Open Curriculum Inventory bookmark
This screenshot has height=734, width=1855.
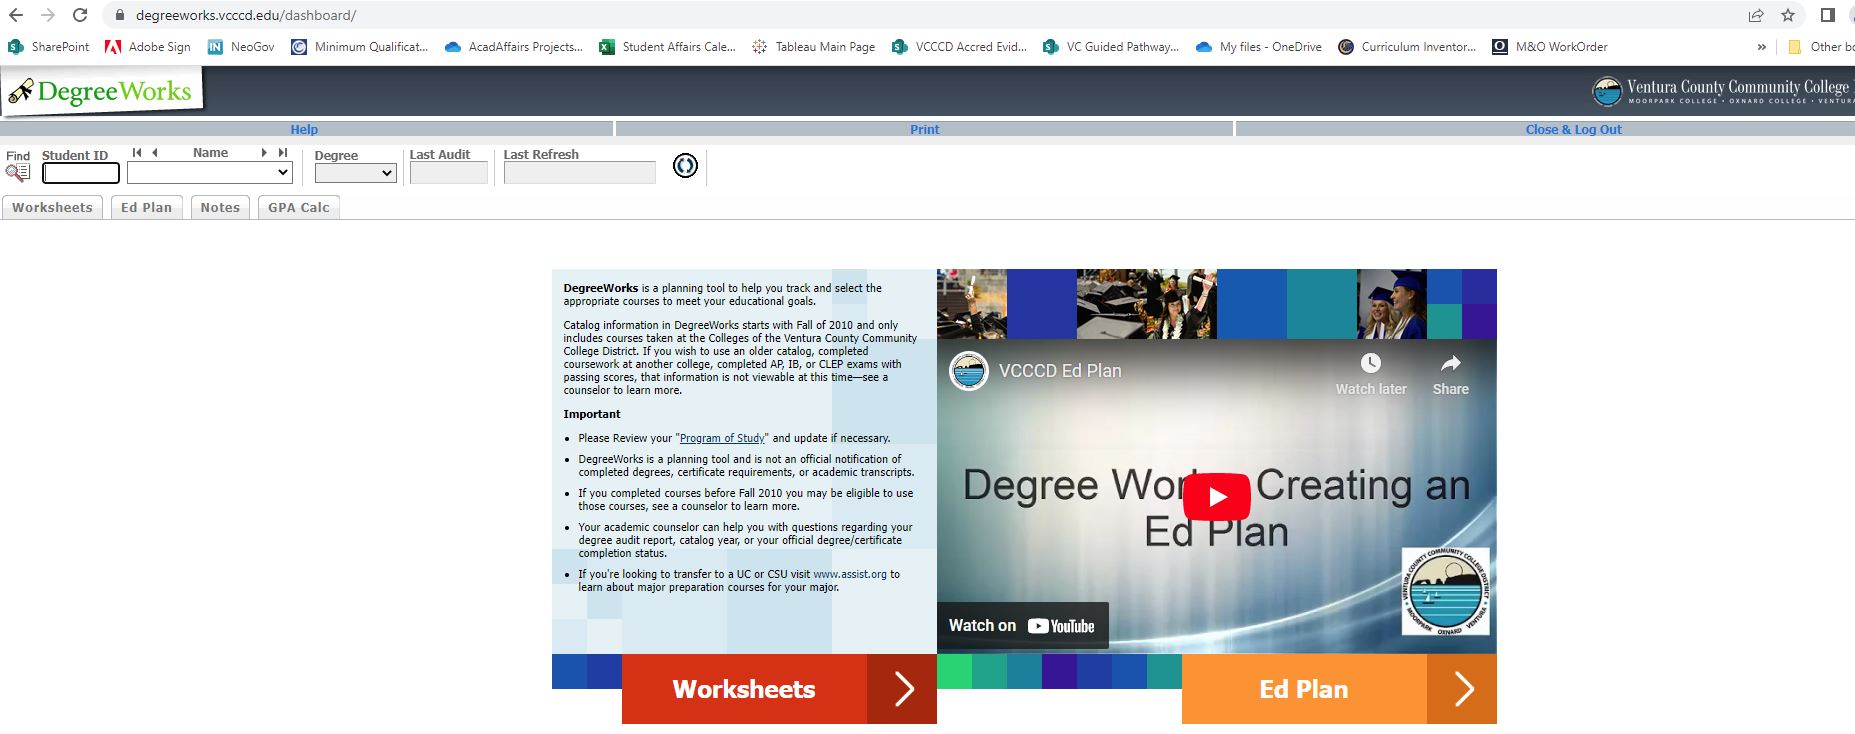[1408, 47]
